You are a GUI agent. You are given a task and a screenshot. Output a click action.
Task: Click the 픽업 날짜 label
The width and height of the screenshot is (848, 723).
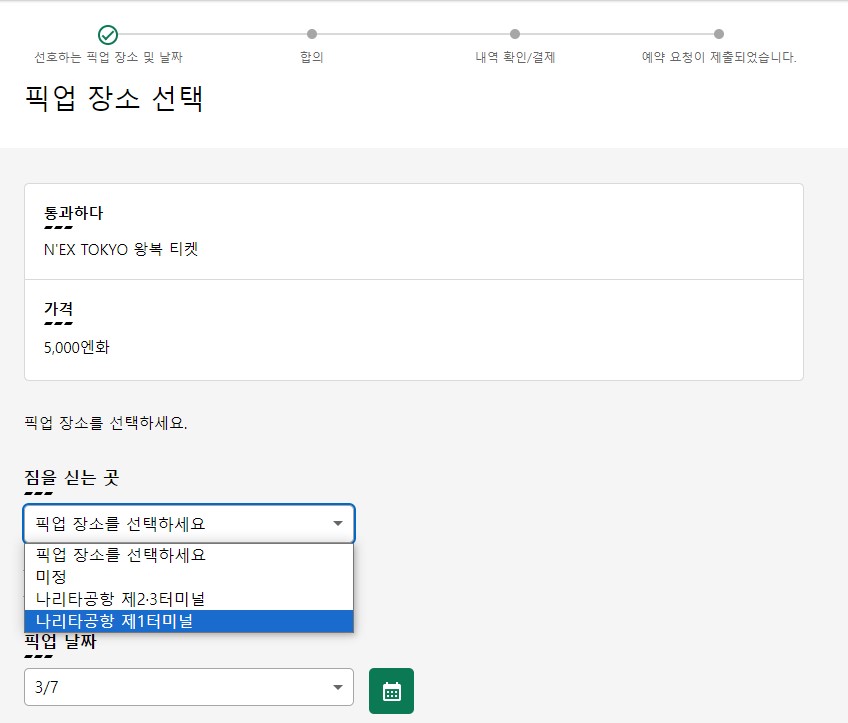point(60,641)
